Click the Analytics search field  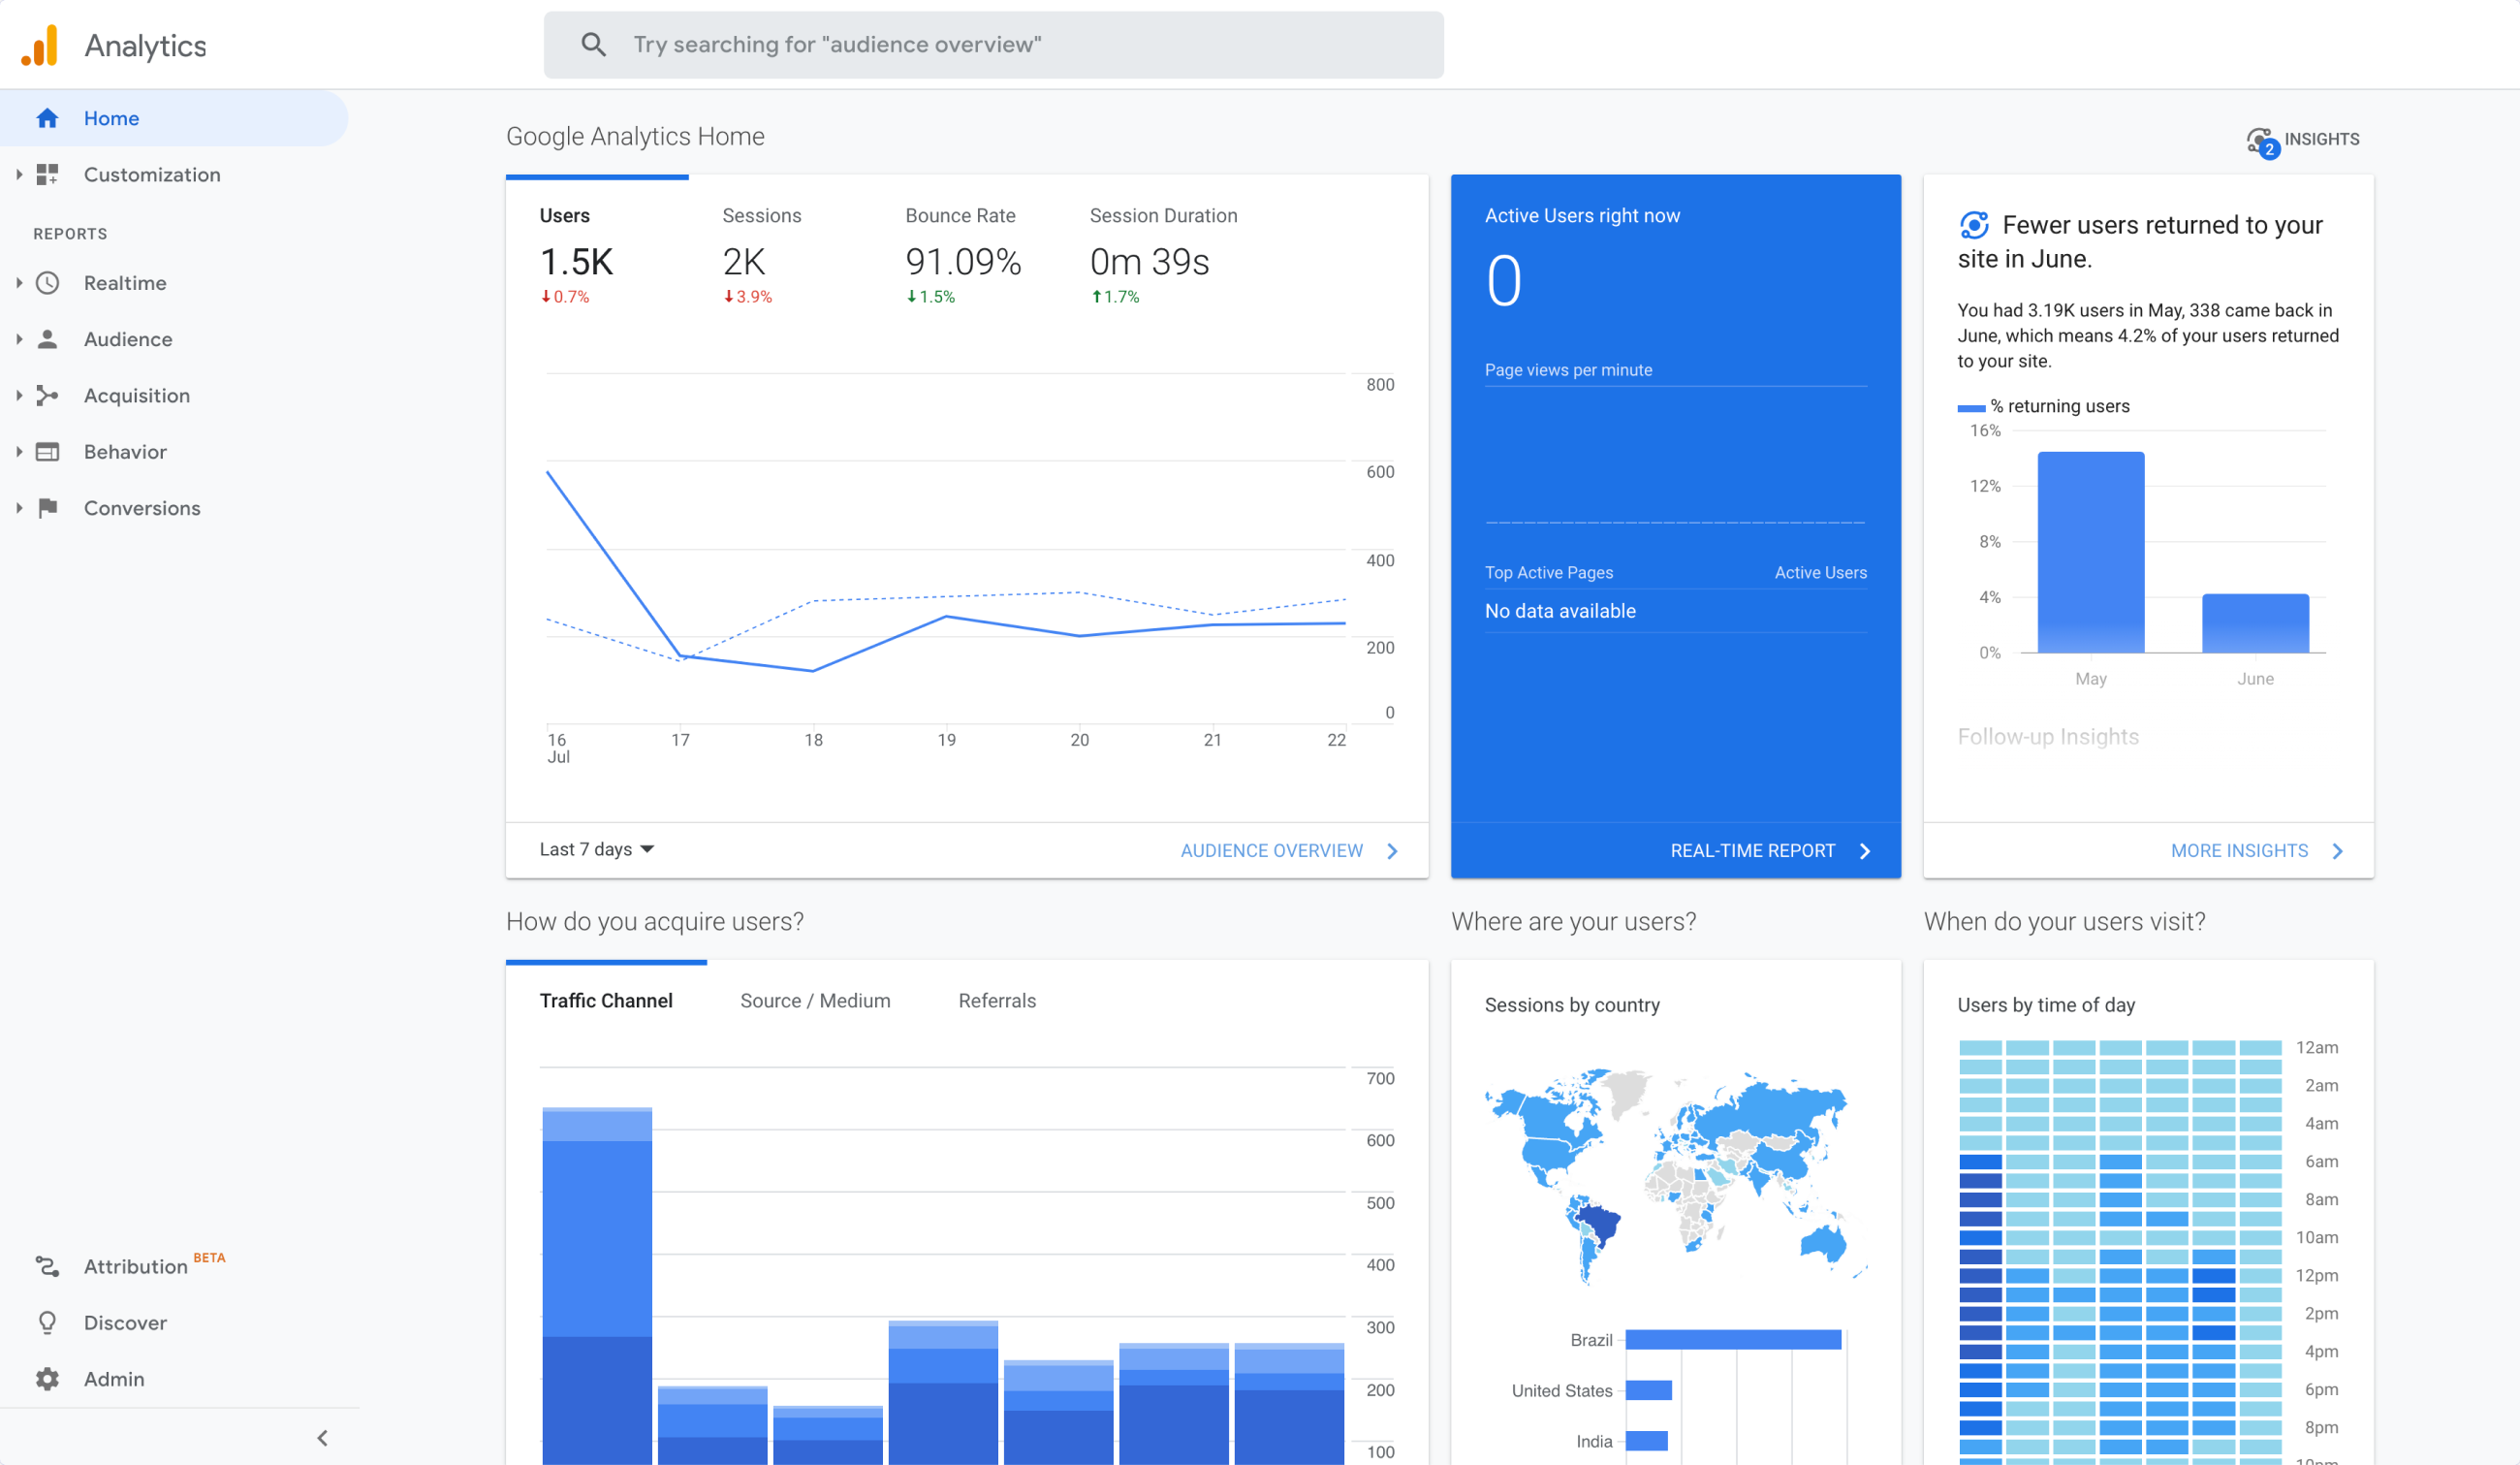[993, 45]
